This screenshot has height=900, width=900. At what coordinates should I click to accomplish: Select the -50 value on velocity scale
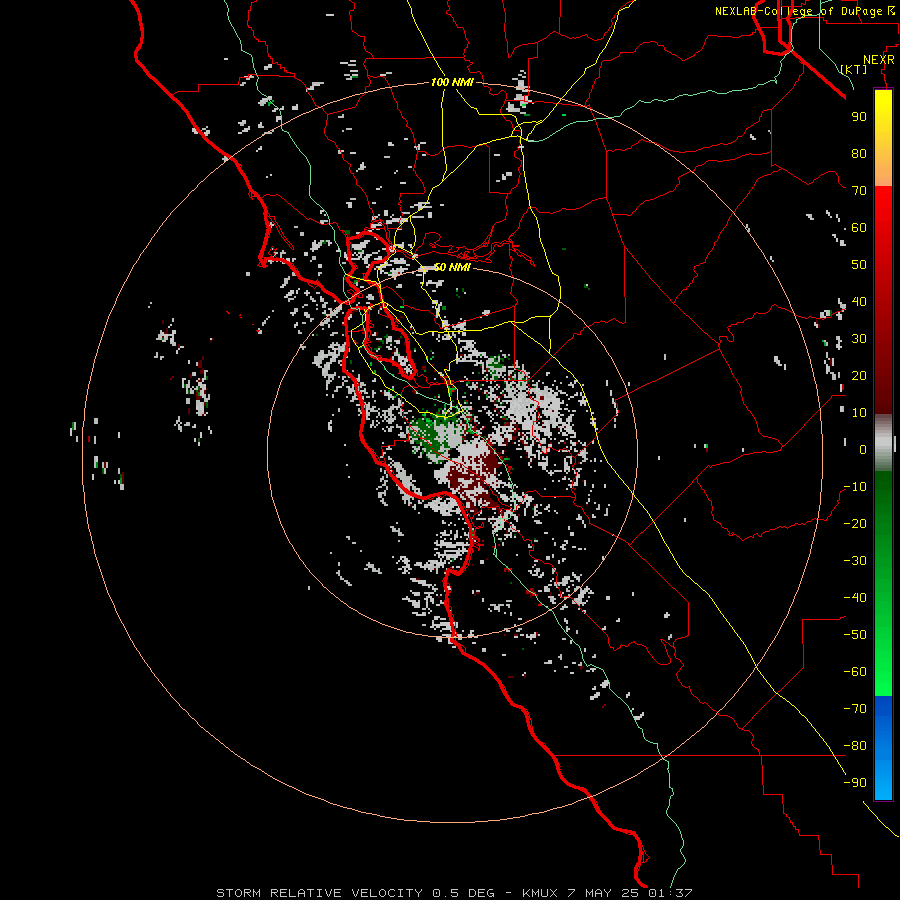(x=855, y=635)
